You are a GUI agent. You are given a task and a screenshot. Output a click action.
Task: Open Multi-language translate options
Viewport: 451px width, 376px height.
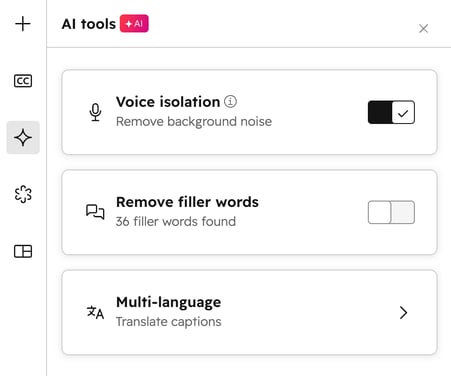[249, 312]
